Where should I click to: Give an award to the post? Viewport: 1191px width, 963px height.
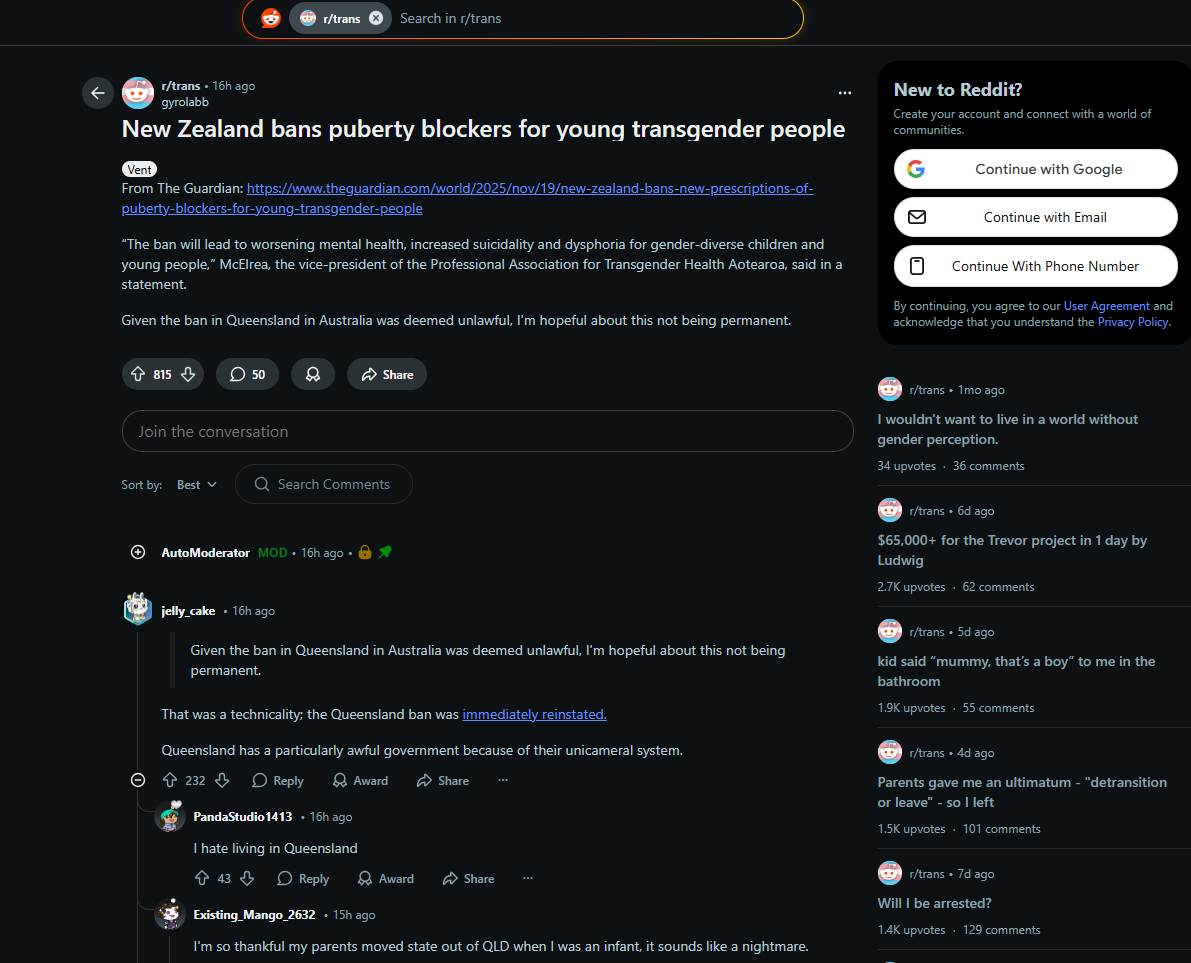[313, 374]
